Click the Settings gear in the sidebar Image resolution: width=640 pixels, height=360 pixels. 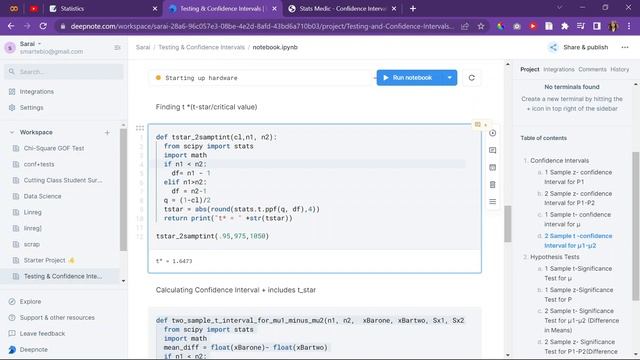pos(12,107)
